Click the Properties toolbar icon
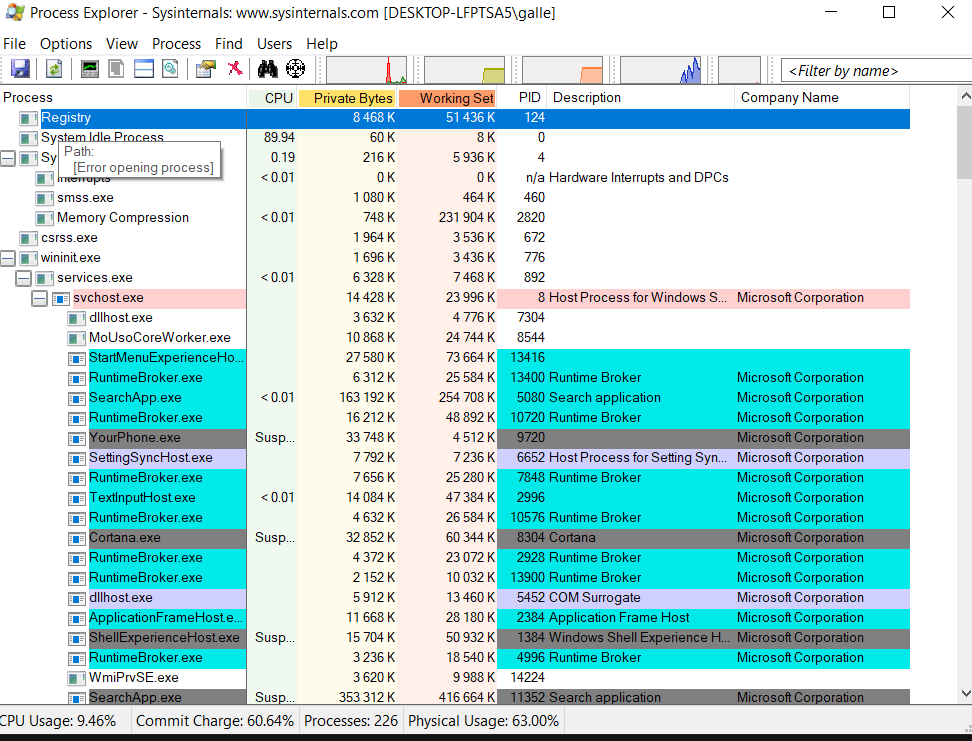Viewport: 972px width, 741px height. (206, 69)
